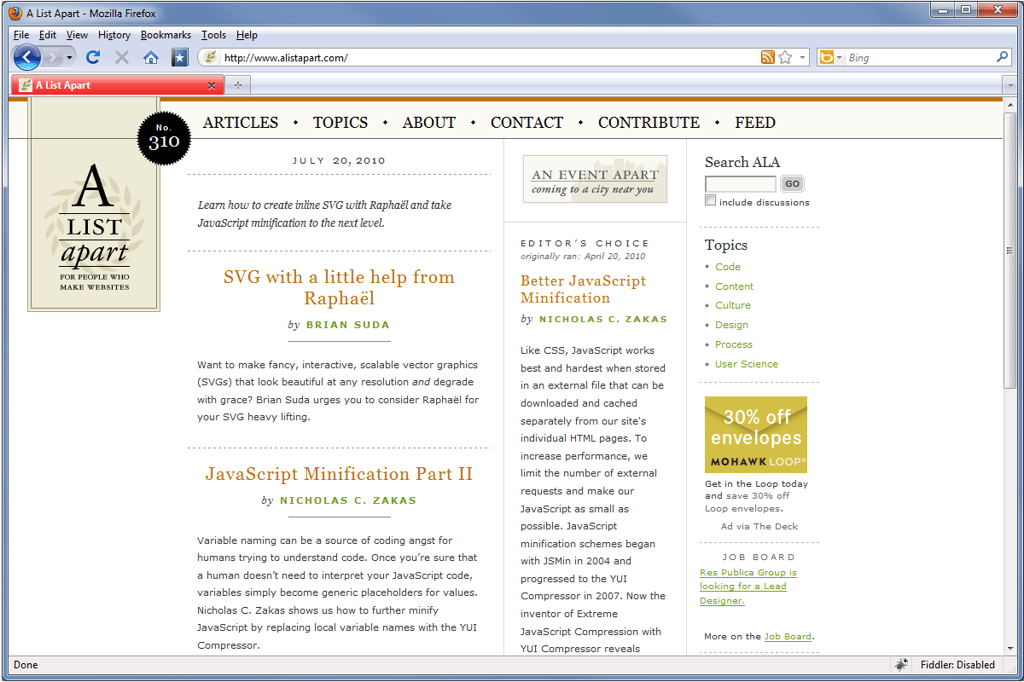Open the User Science topic

pos(746,365)
